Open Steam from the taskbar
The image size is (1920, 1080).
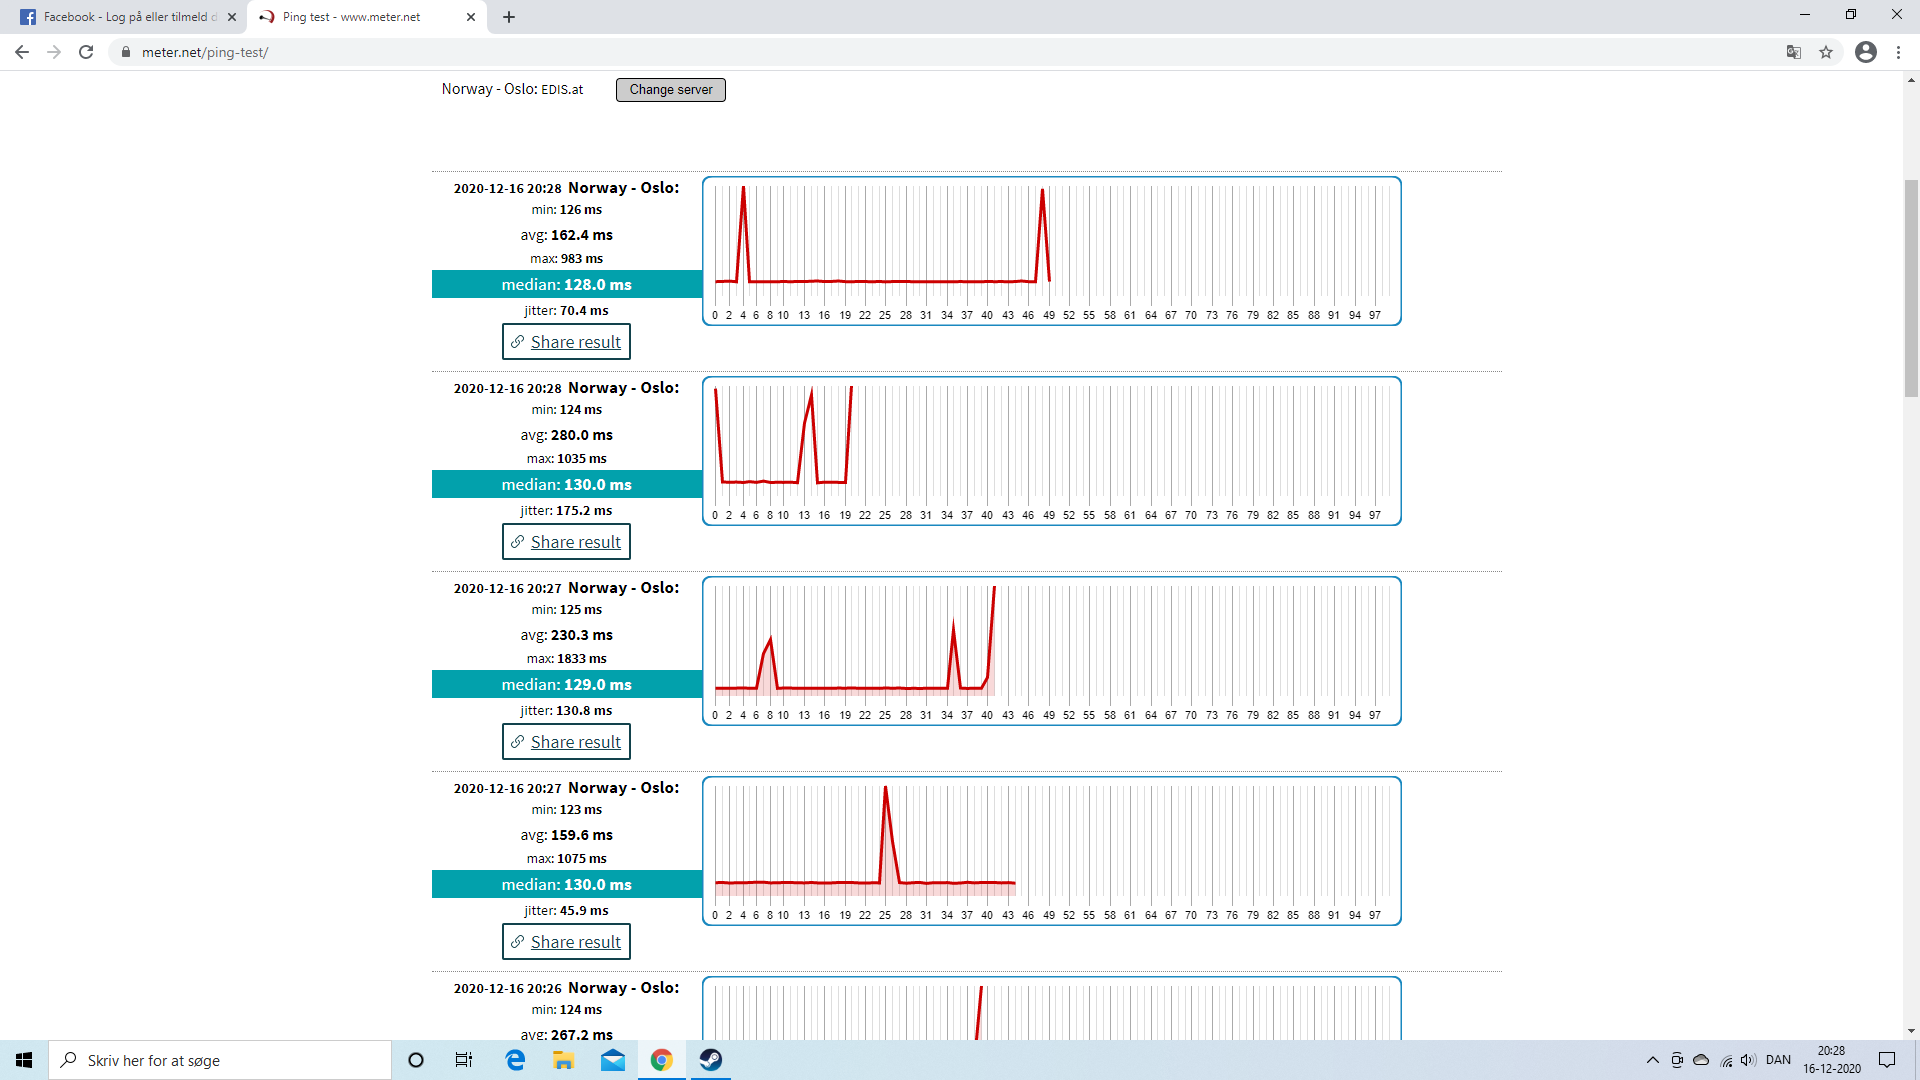(710, 1060)
